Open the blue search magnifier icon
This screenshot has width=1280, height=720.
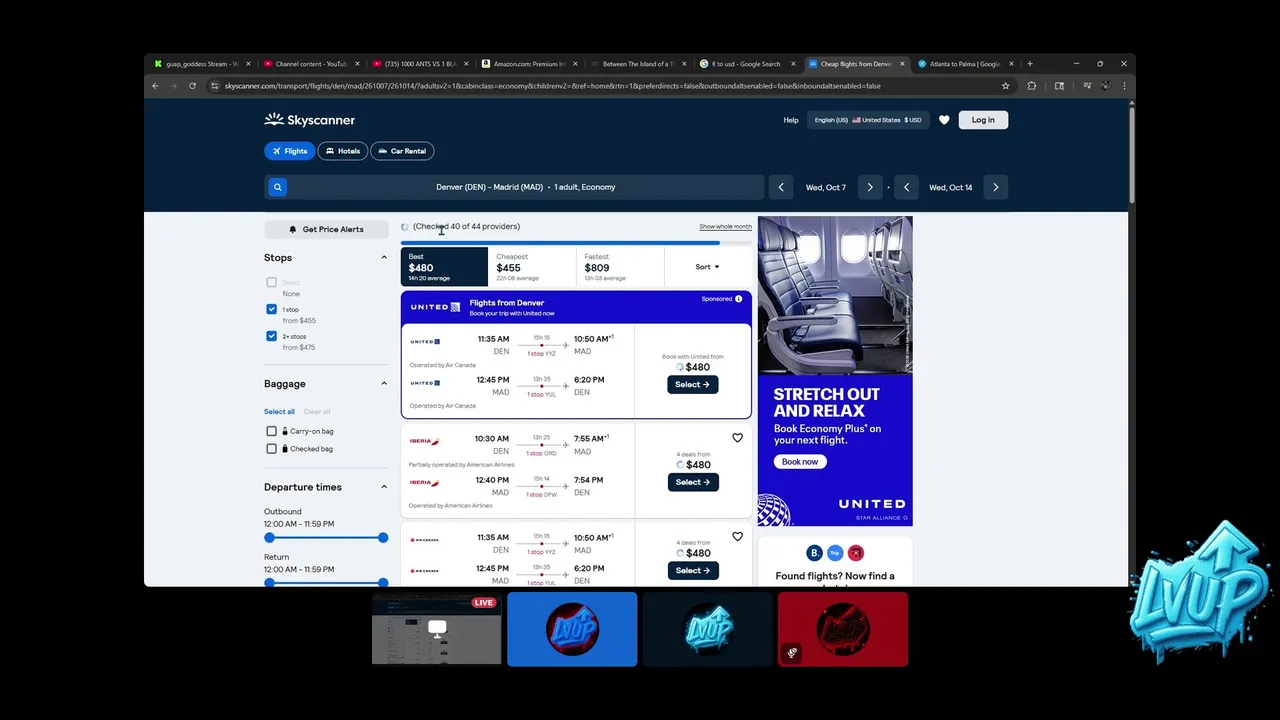(x=278, y=187)
